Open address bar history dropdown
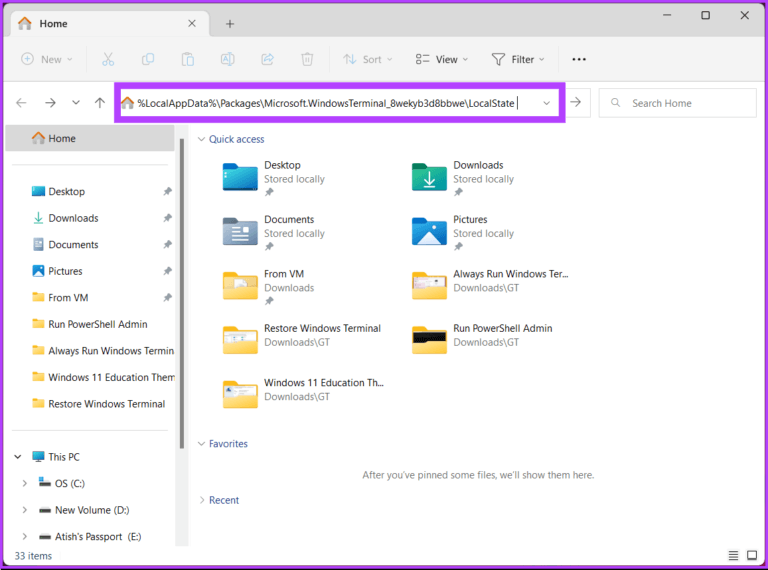Viewport: 768px width, 570px height. tap(547, 103)
